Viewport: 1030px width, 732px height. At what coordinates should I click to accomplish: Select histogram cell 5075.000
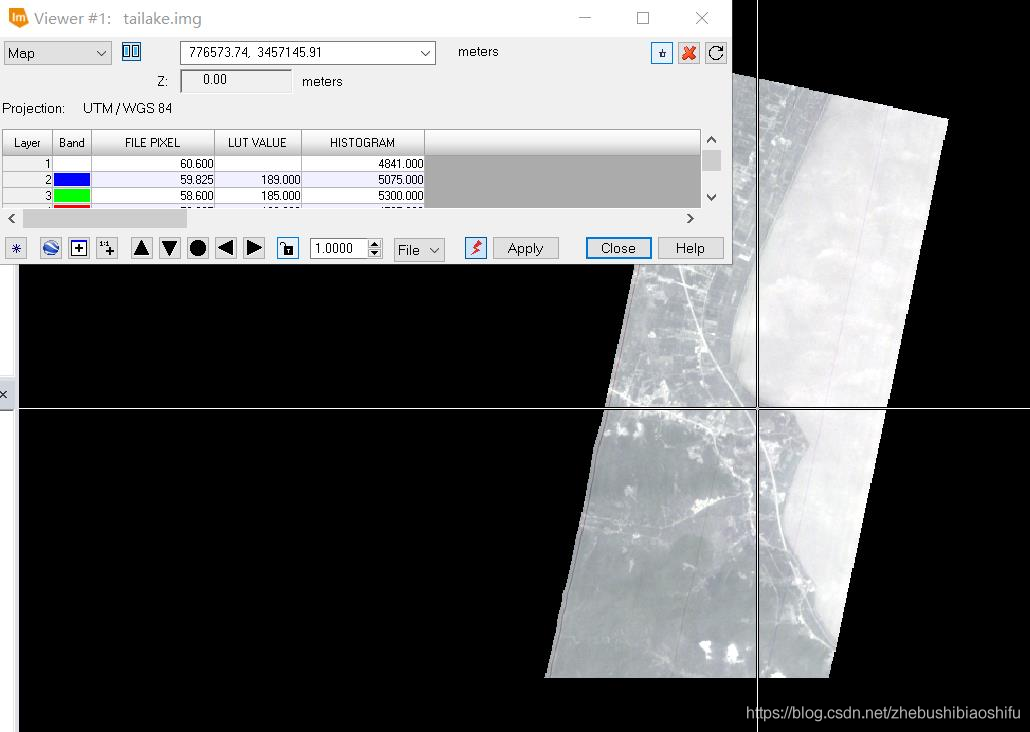tap(363, 179)
